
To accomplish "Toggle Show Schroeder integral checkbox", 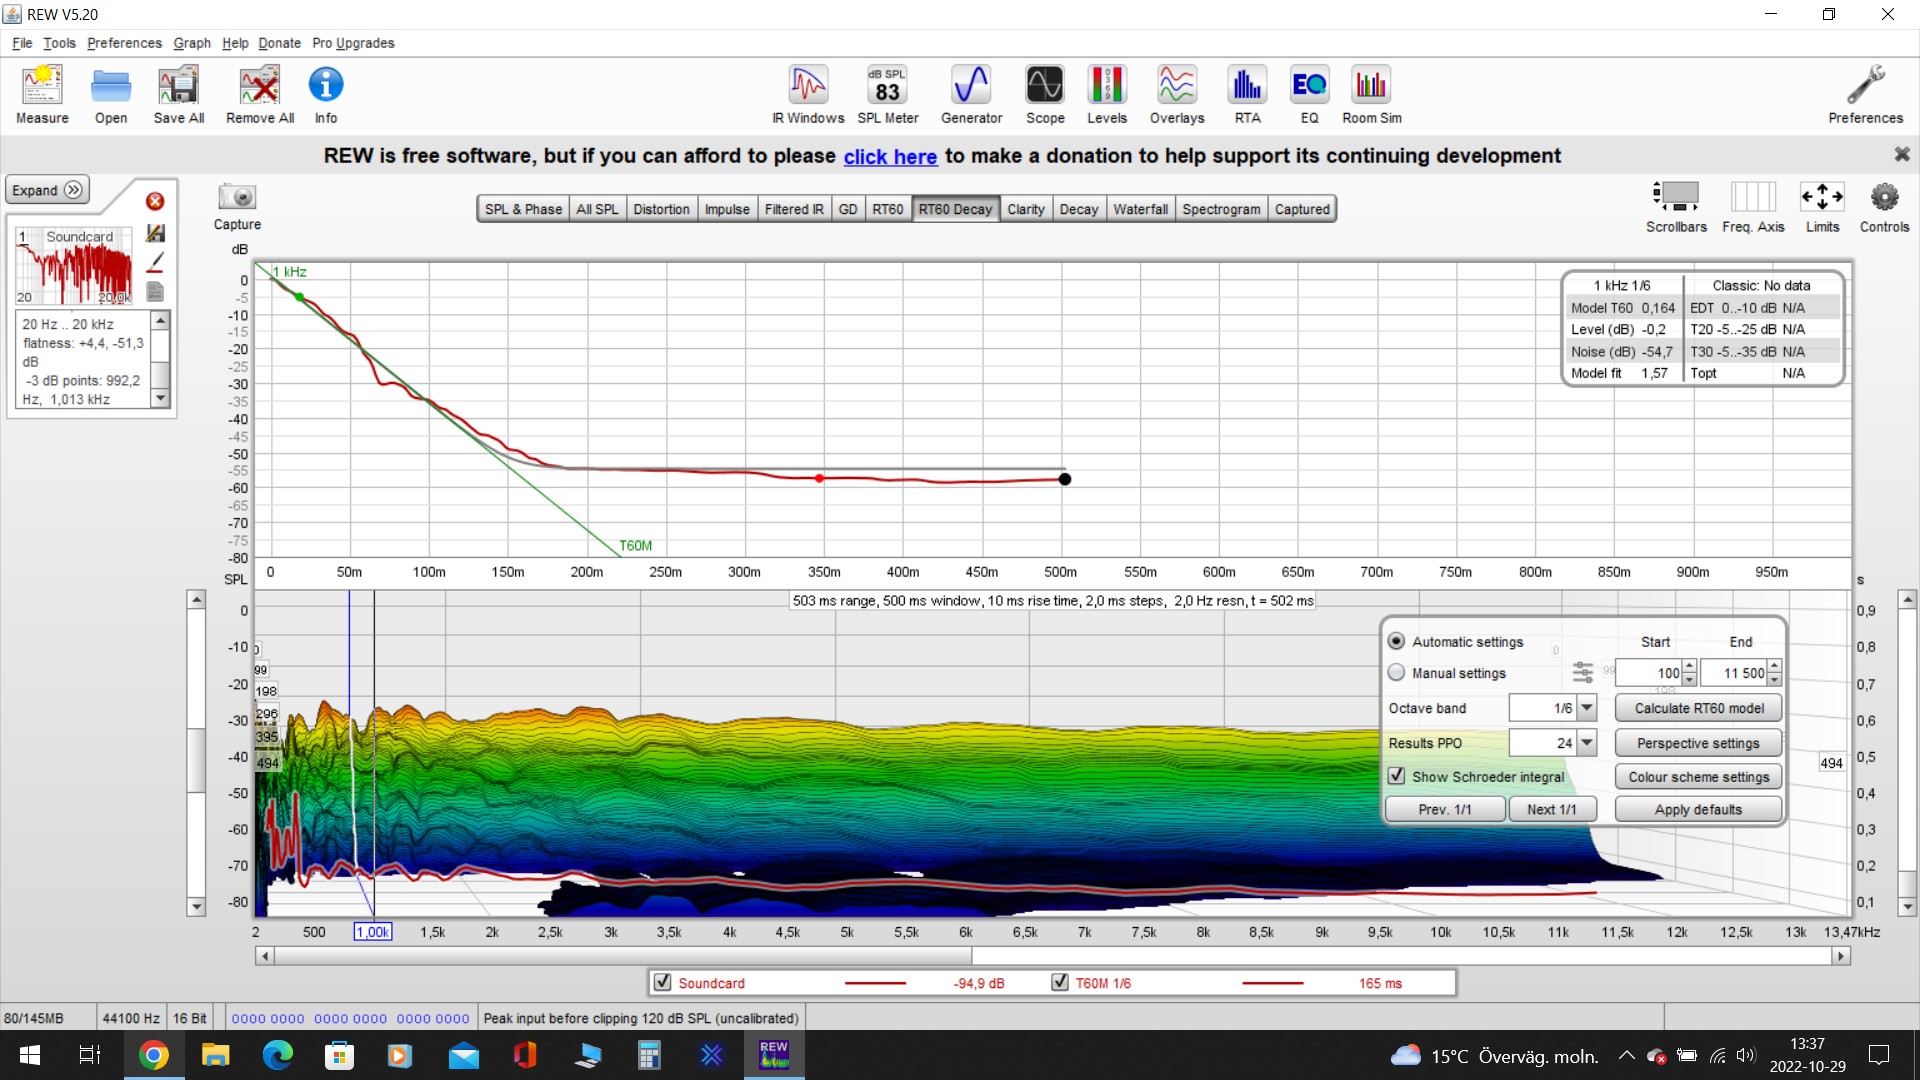I will coord(1396,776).
